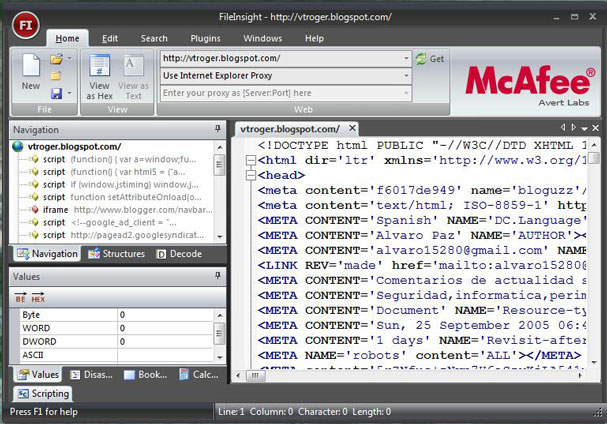Open dropdown arrow next to Open folder

(70, 59)
